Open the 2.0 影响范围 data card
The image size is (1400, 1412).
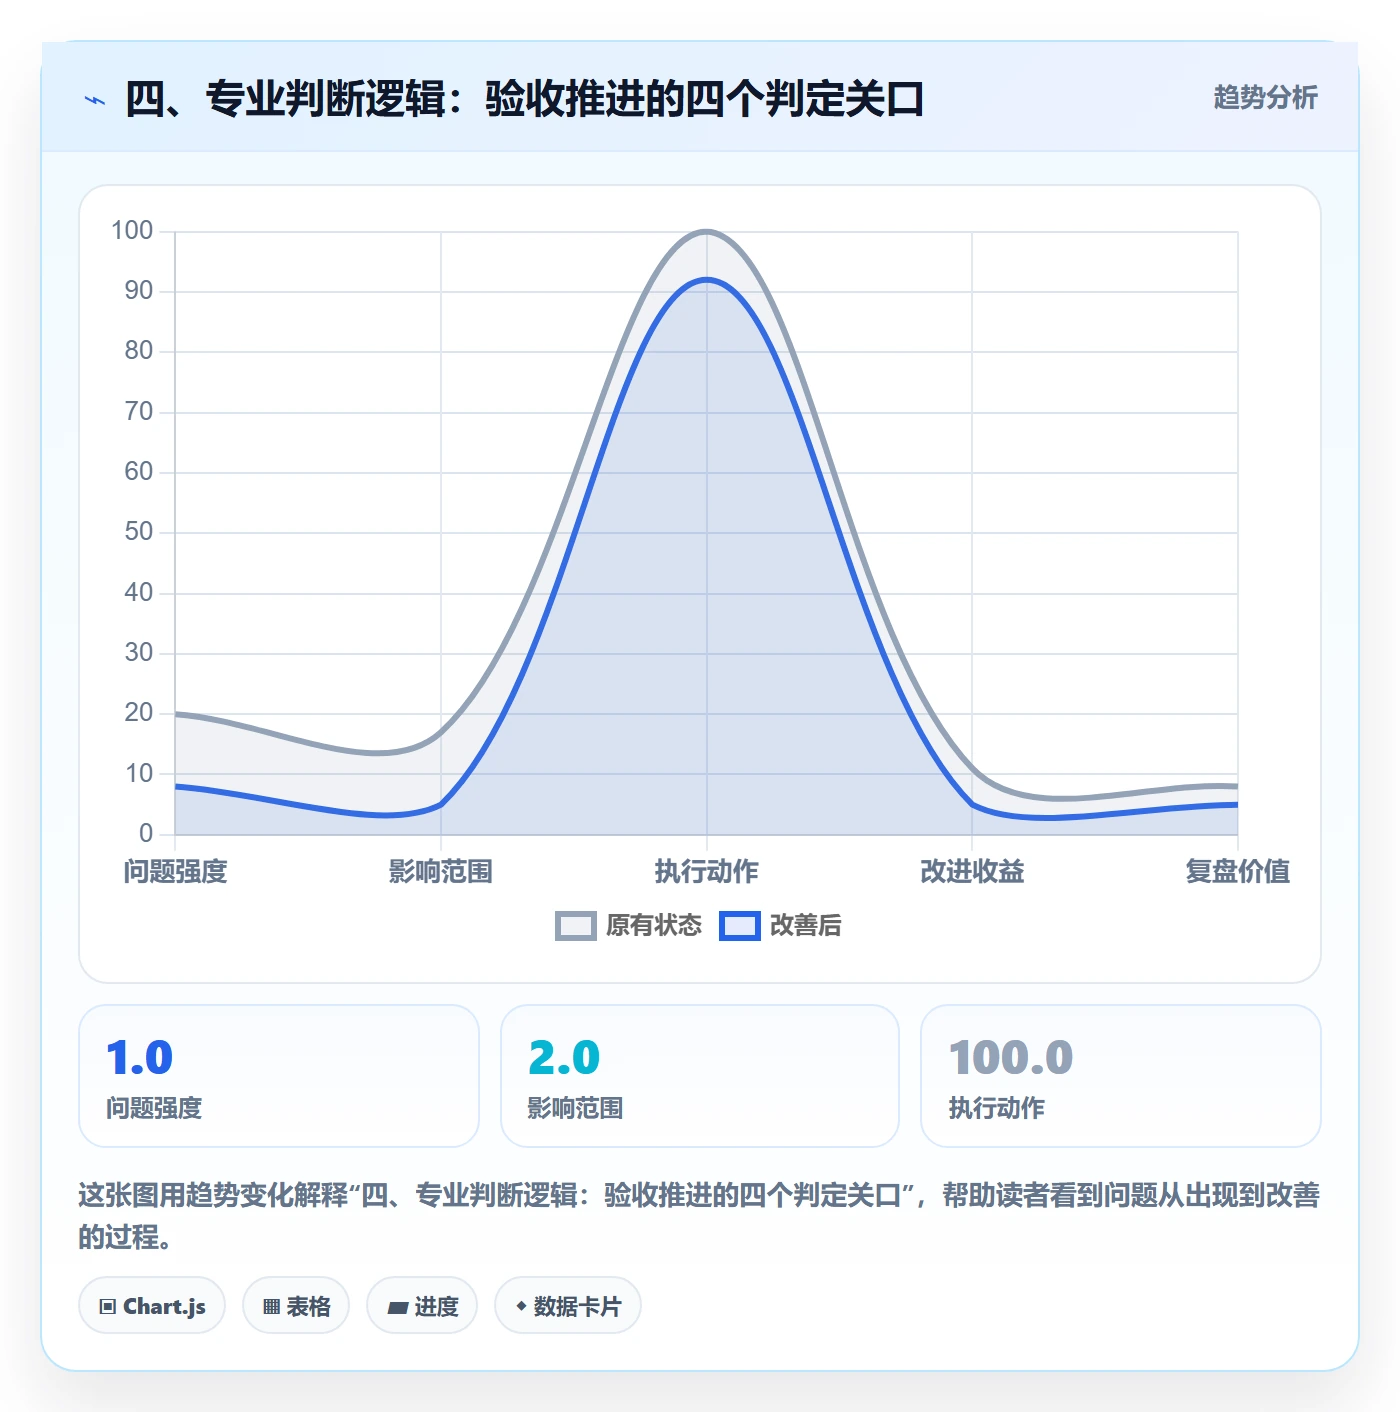pos(700,1076)
